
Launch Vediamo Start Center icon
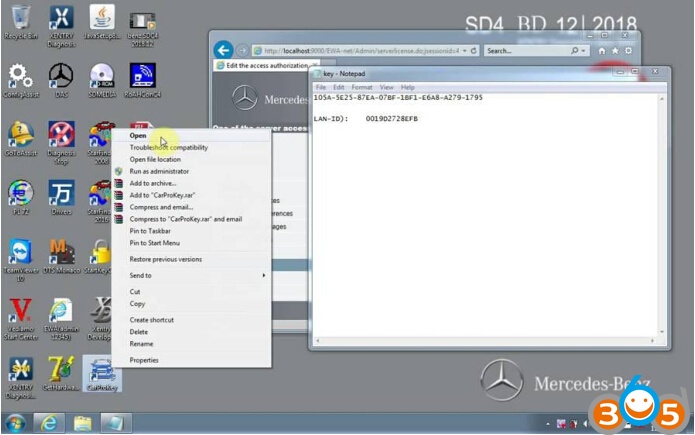[20, 319]
